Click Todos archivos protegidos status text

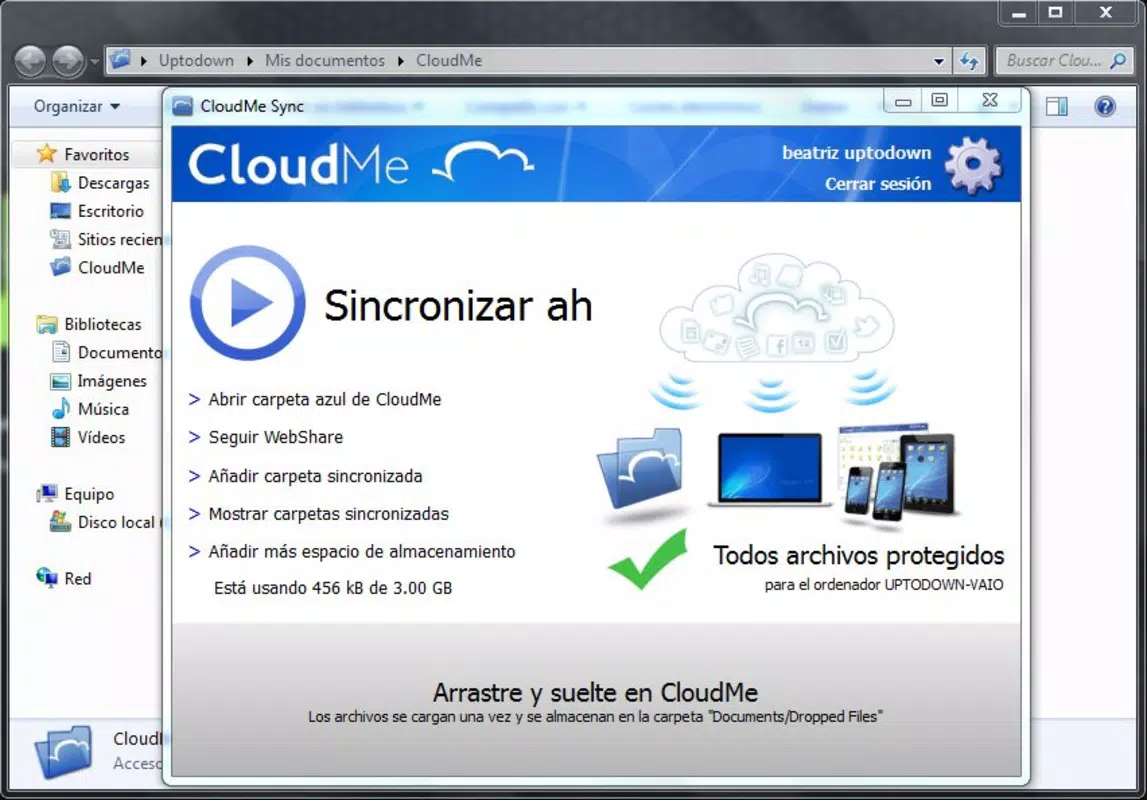(858, 555)
